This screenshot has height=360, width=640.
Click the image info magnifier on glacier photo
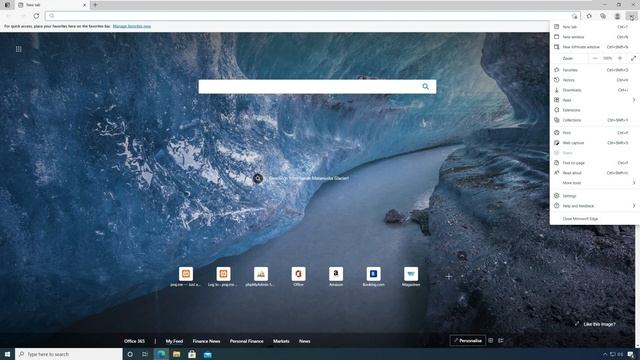[x=258, y=178]
